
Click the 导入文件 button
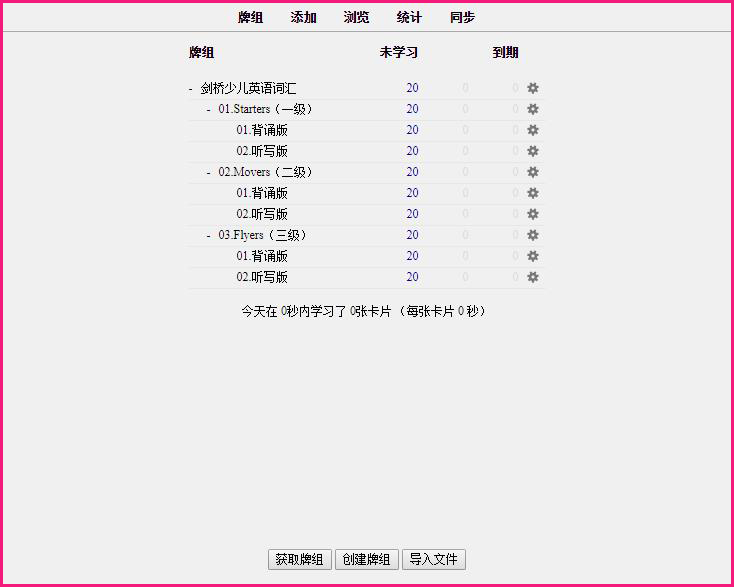434,559
